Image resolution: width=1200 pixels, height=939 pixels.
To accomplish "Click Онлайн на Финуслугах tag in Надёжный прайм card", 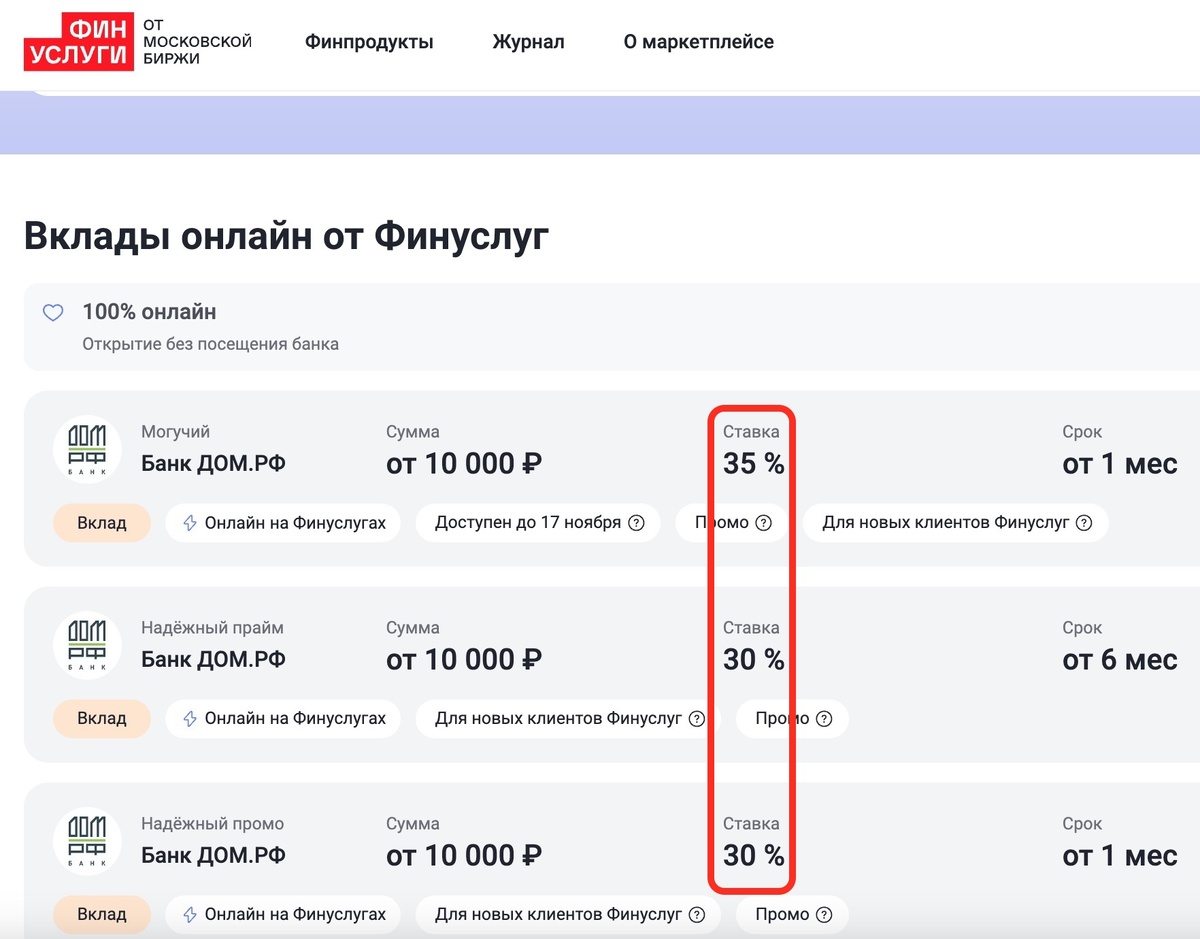I will 283,718.
